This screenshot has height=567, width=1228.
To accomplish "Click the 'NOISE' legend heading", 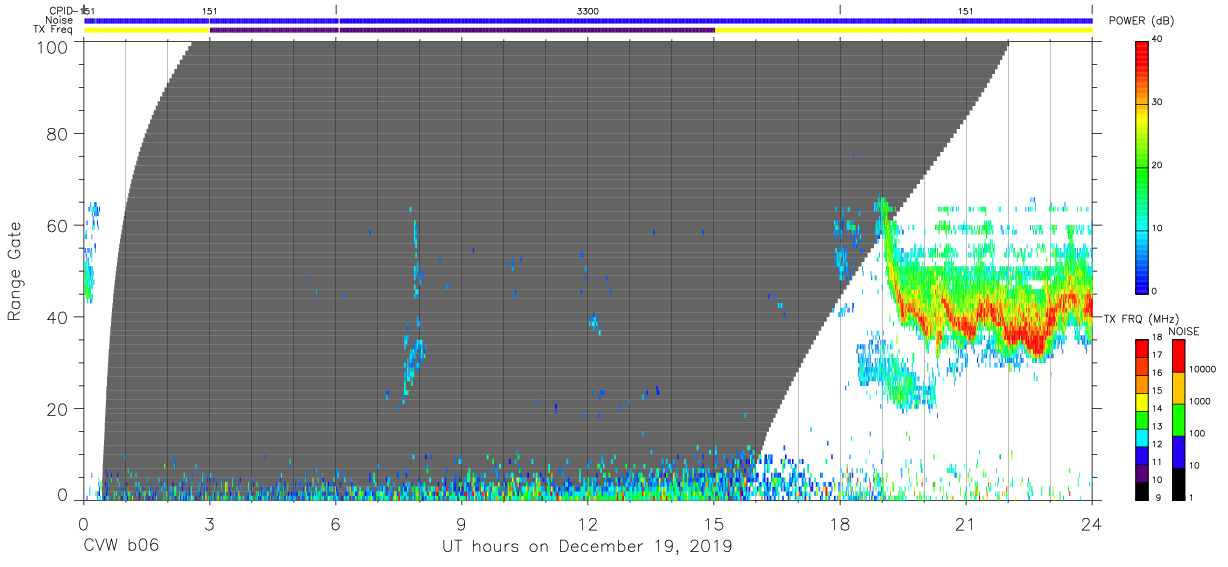I will coord(1184,331).
